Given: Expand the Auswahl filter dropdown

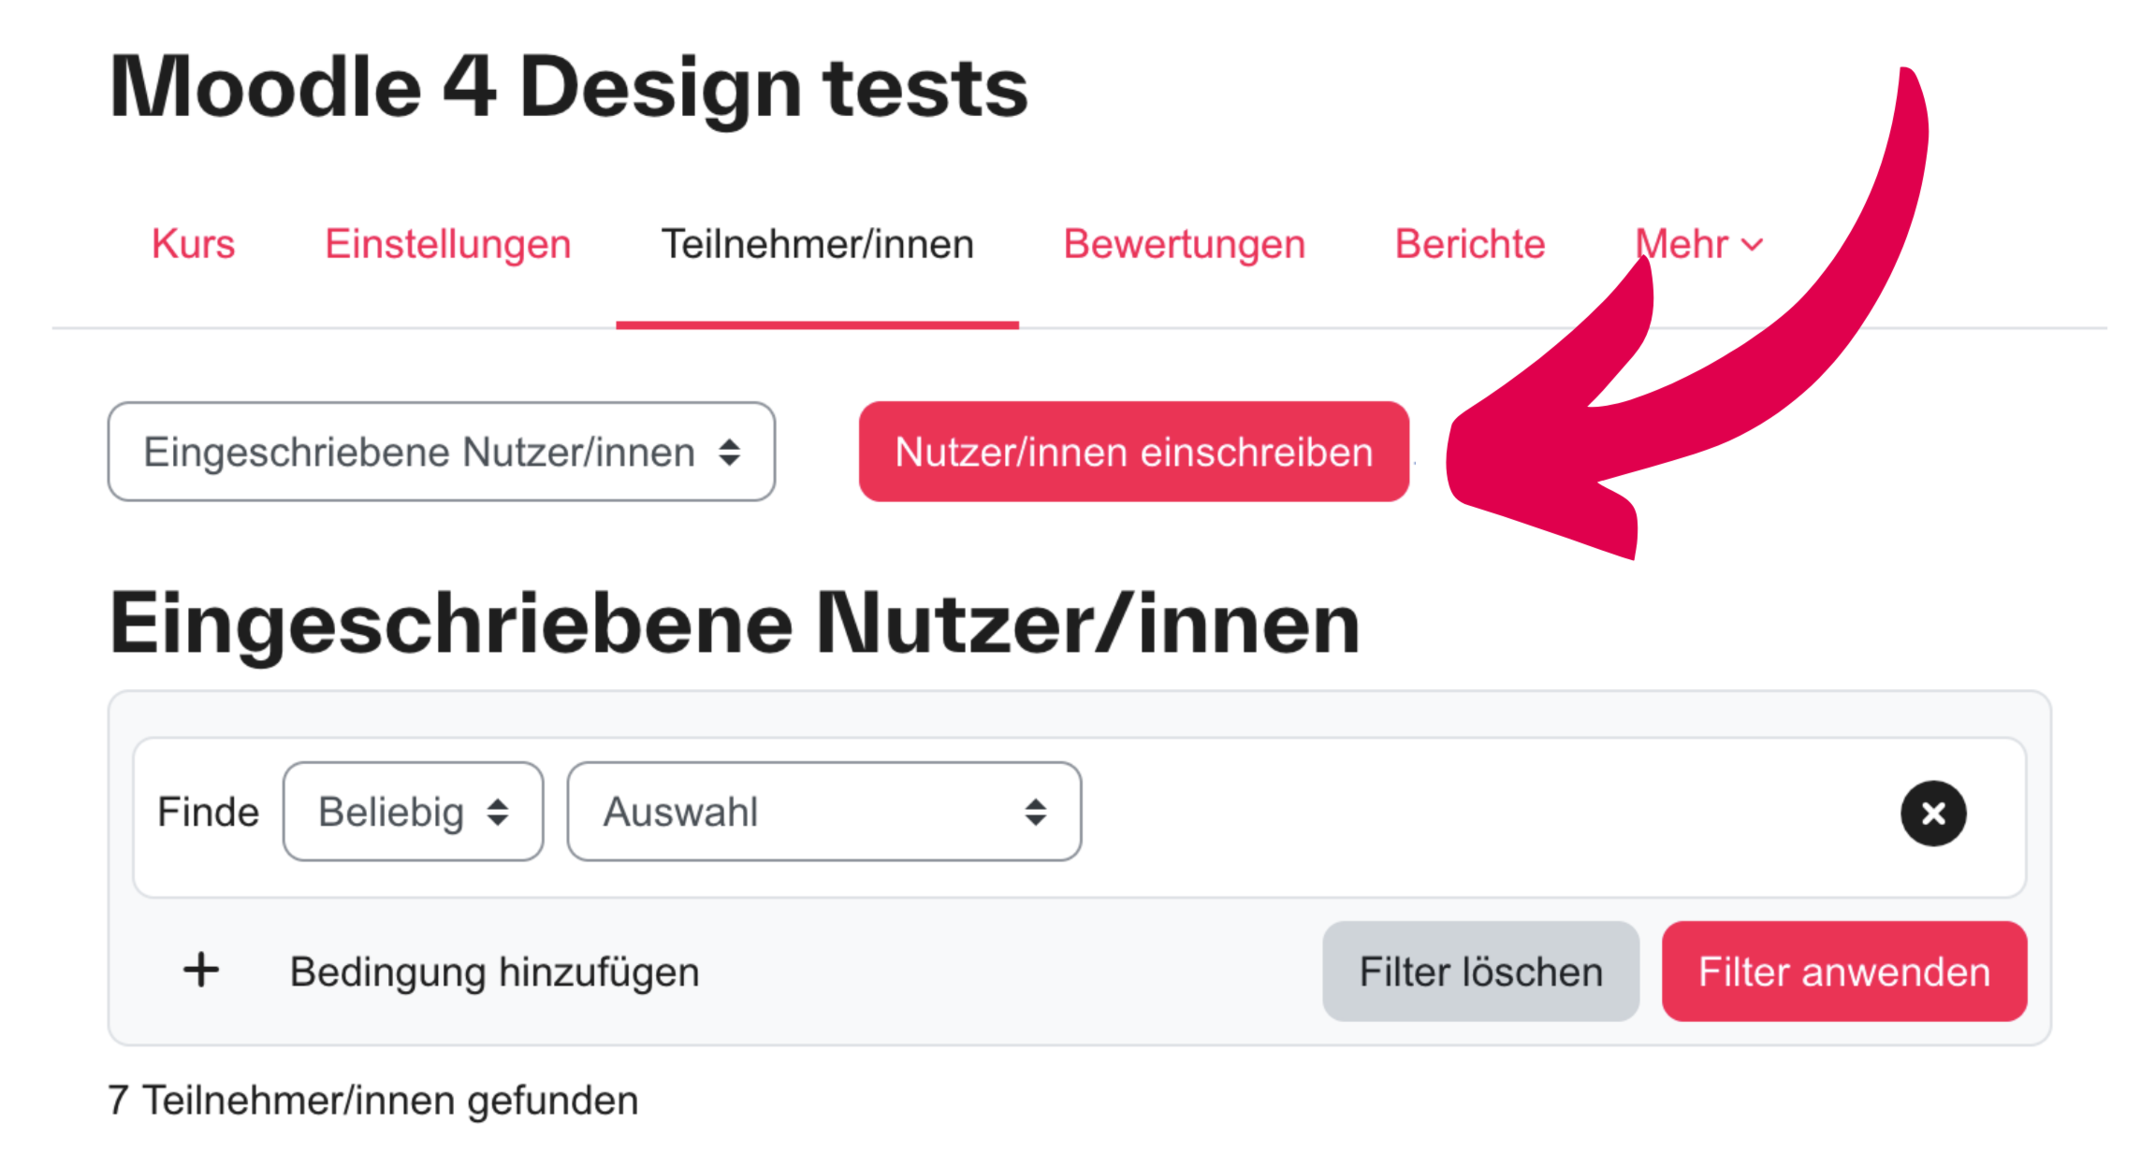Looking at the screenshot, I should [822, 811].
